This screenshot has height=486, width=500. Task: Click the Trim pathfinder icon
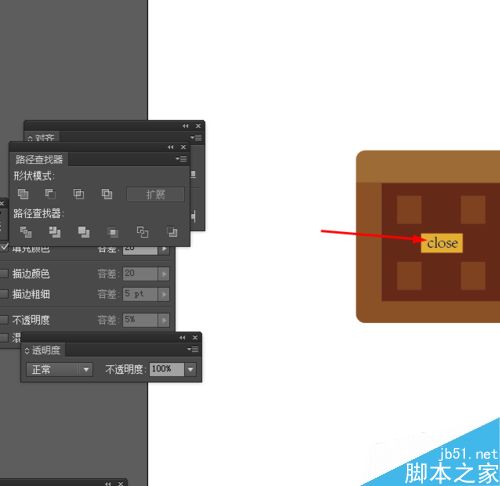[55, 232]
